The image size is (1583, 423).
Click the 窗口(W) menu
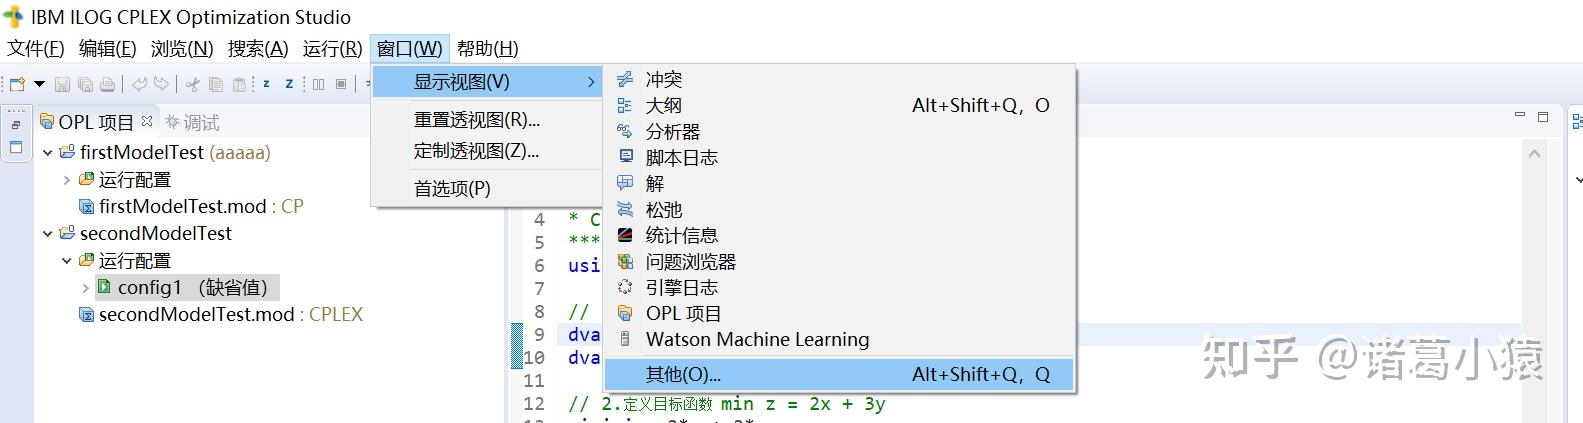(410, 48)
